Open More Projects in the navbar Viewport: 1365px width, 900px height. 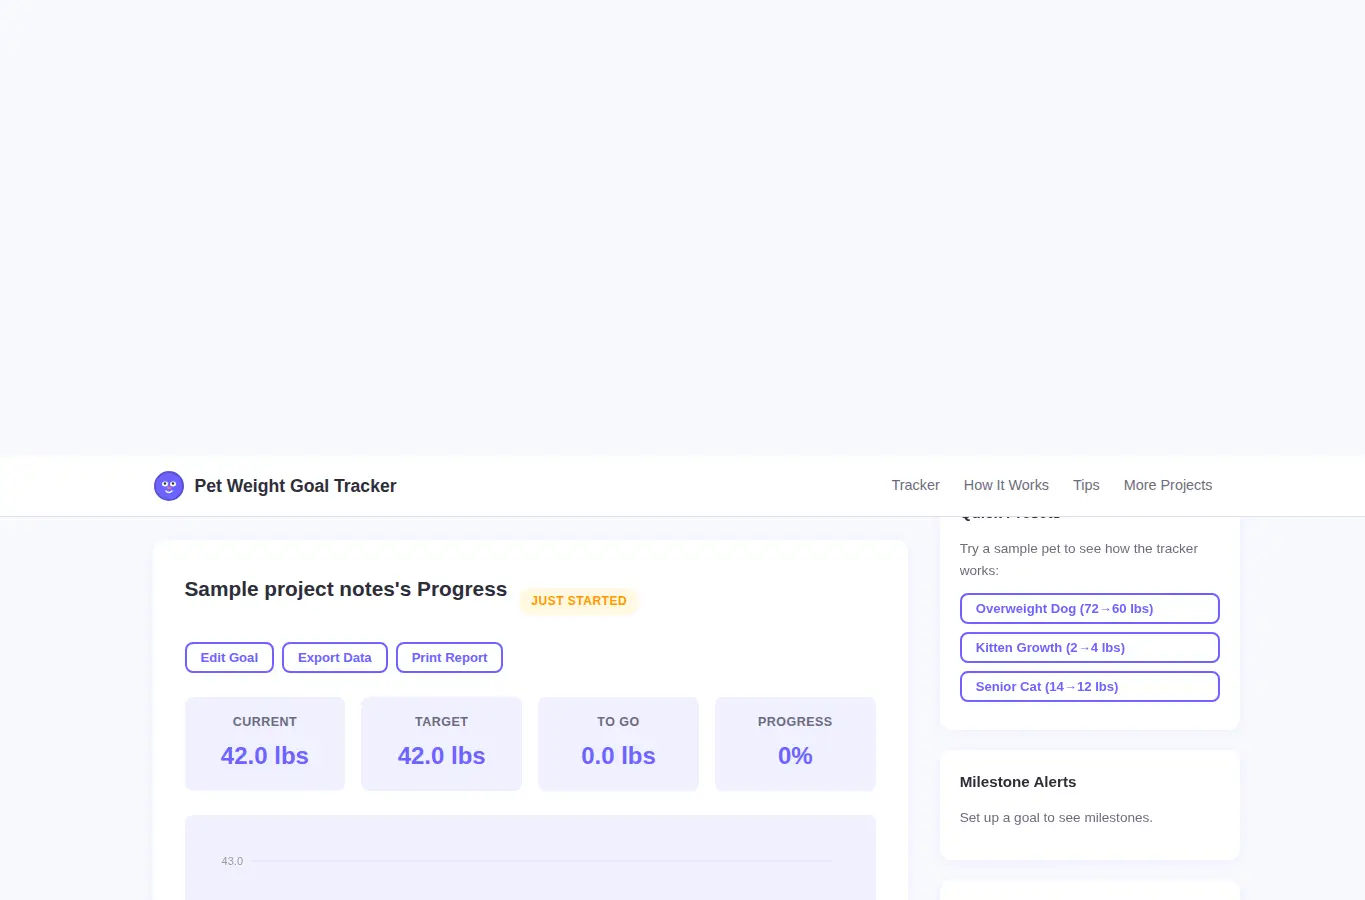click(1167, 485)
